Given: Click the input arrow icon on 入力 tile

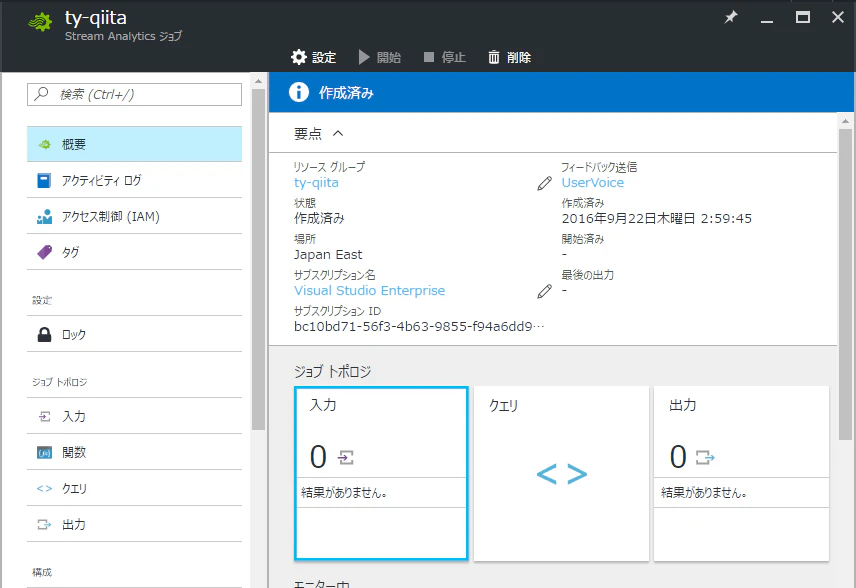Looking at the screenshot, I should click(x=346, y=457).
